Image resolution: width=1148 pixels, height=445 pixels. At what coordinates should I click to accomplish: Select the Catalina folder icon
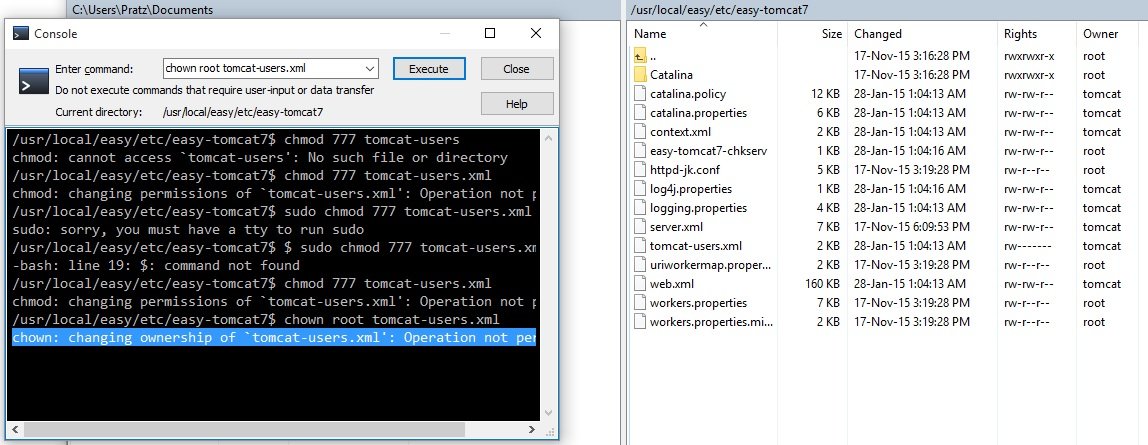(640, 75)
